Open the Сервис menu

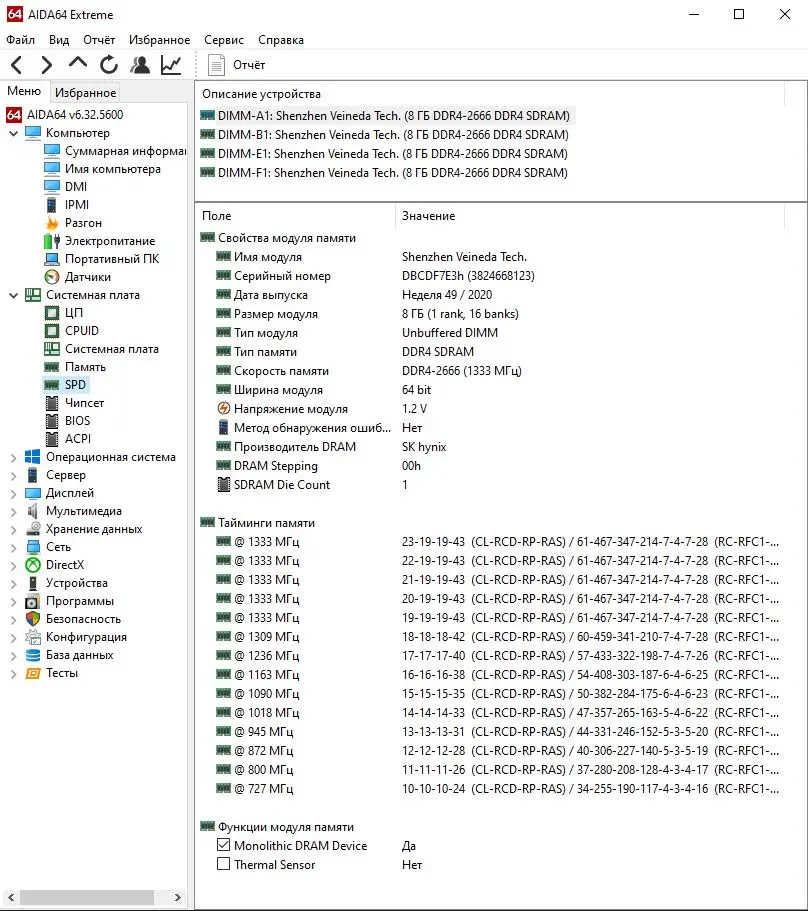224,40
